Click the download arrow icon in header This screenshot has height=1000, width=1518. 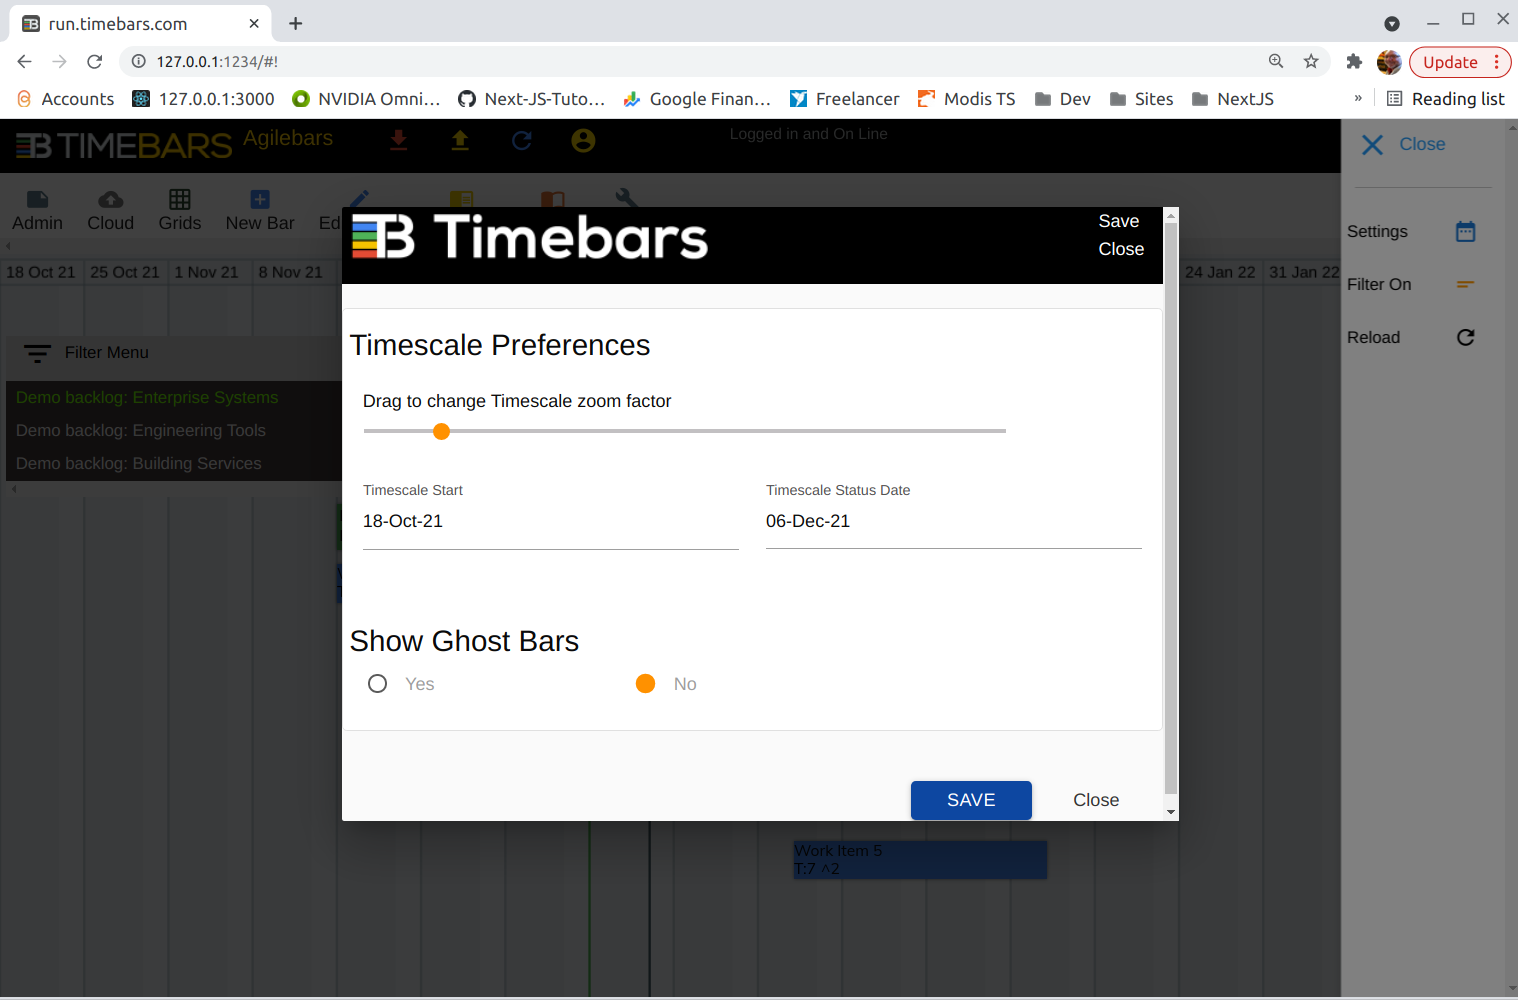point(398,140)
